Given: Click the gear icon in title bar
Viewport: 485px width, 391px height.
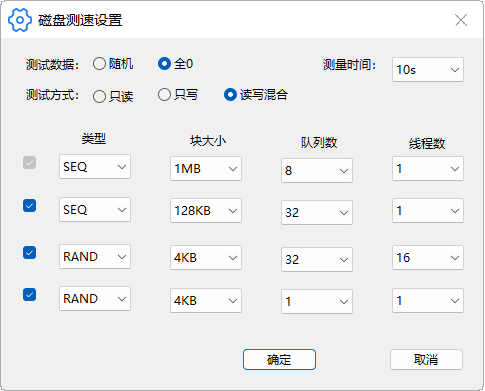Looking at the screenshot, I should (20, 20).
